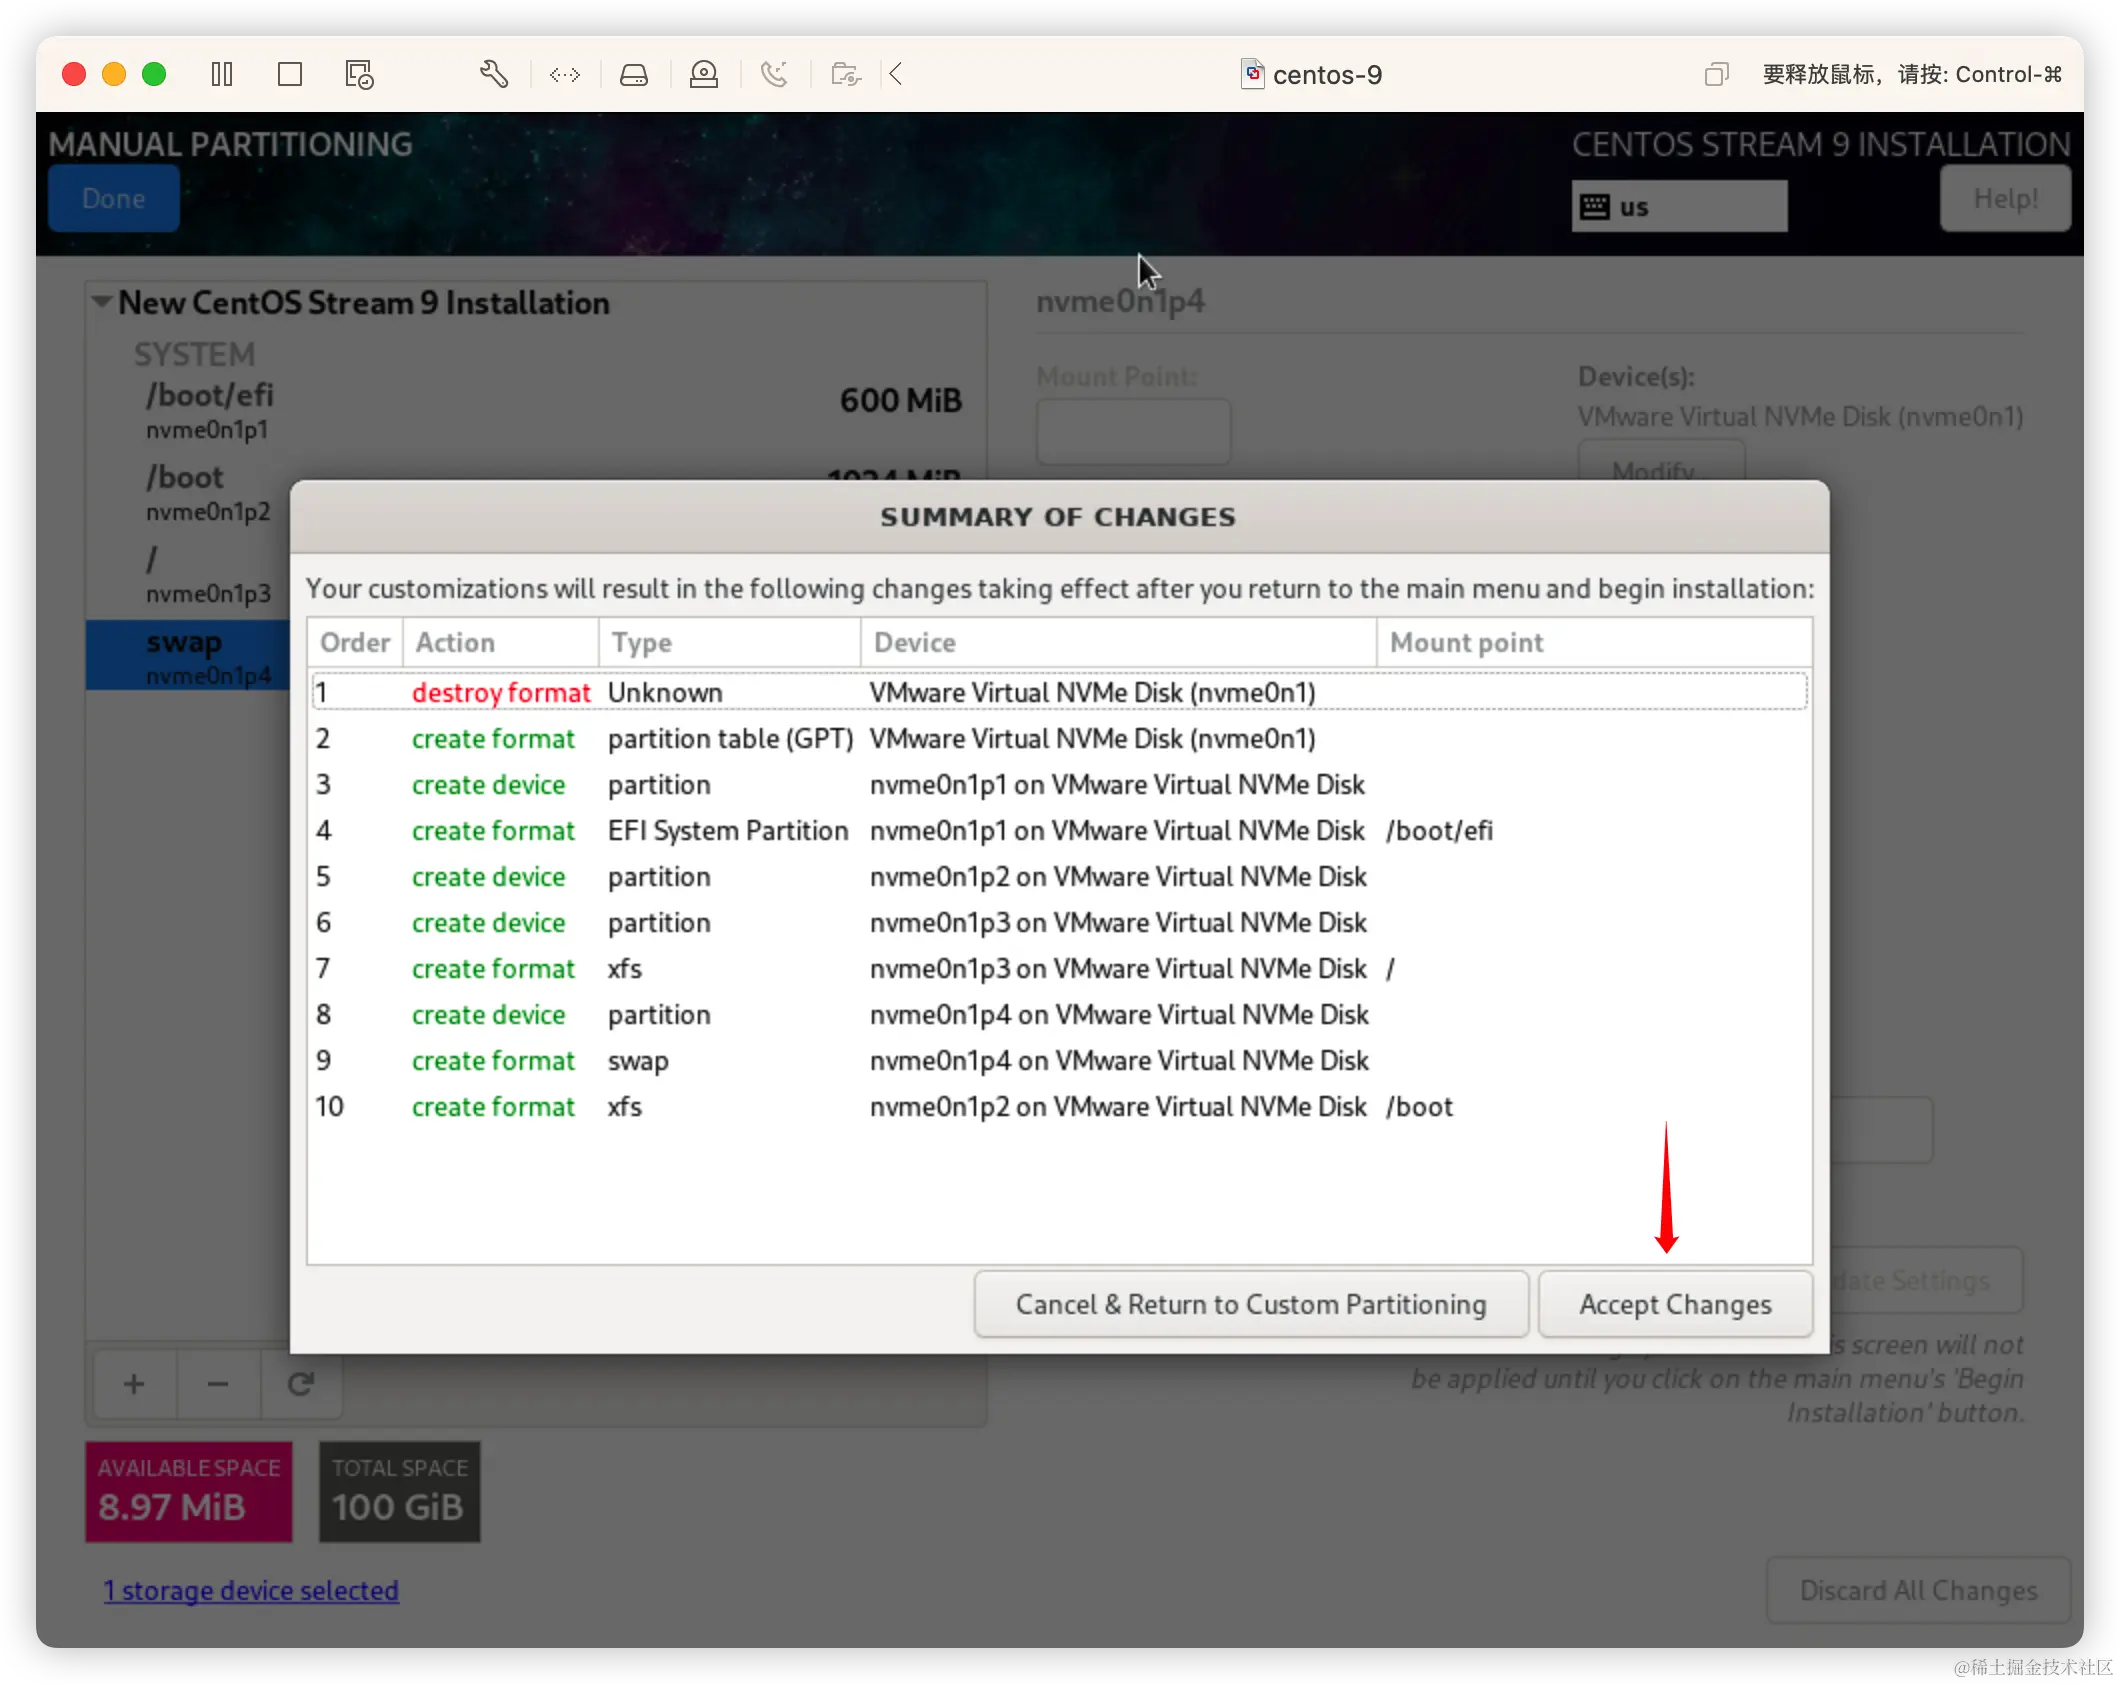Click the CD/DVD drive icon

704,74
